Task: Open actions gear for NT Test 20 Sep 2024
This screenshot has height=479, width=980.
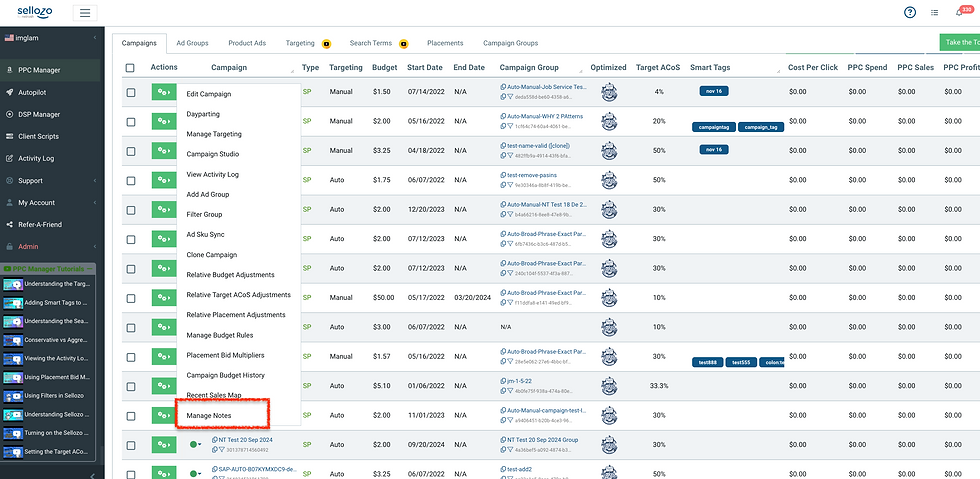Action: [x=164, y=445]
